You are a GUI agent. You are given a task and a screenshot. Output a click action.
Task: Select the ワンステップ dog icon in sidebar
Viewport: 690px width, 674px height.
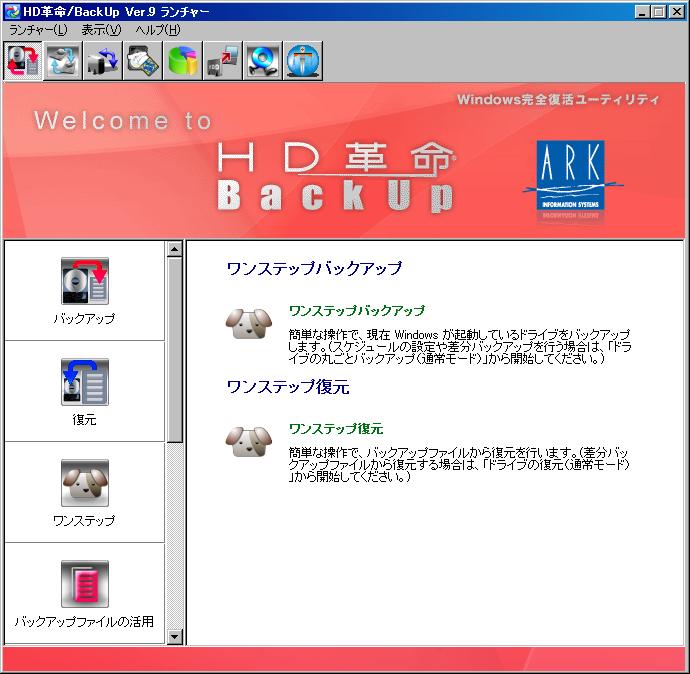point(84,483)
